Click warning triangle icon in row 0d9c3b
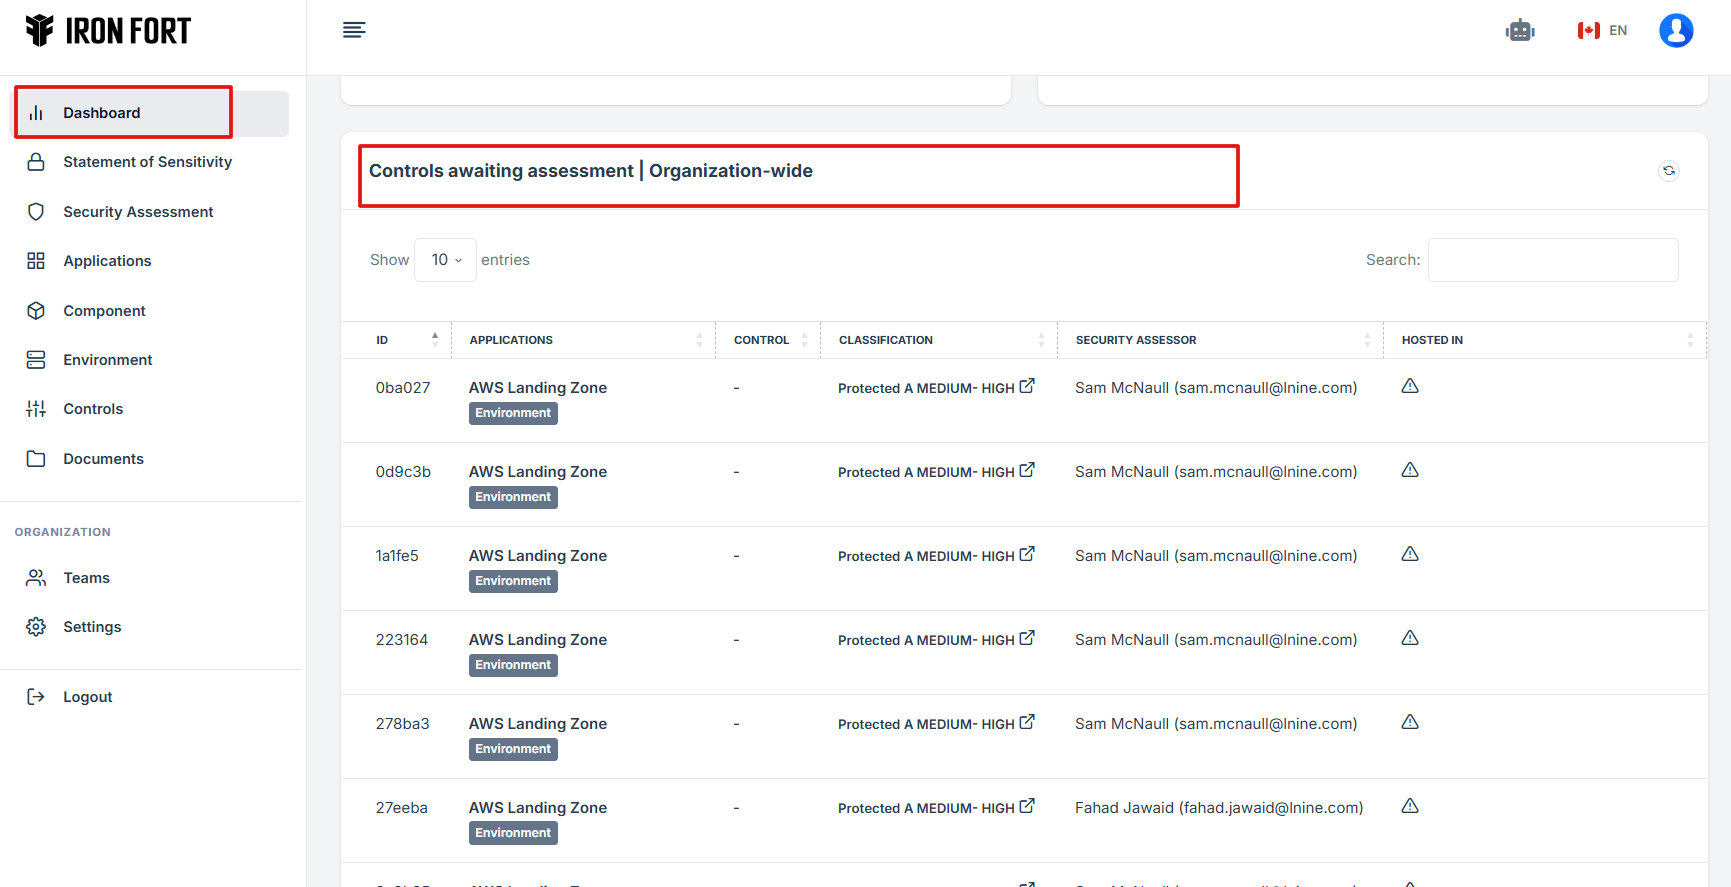The image size is (1731, 887). (x=1410, y=470)
